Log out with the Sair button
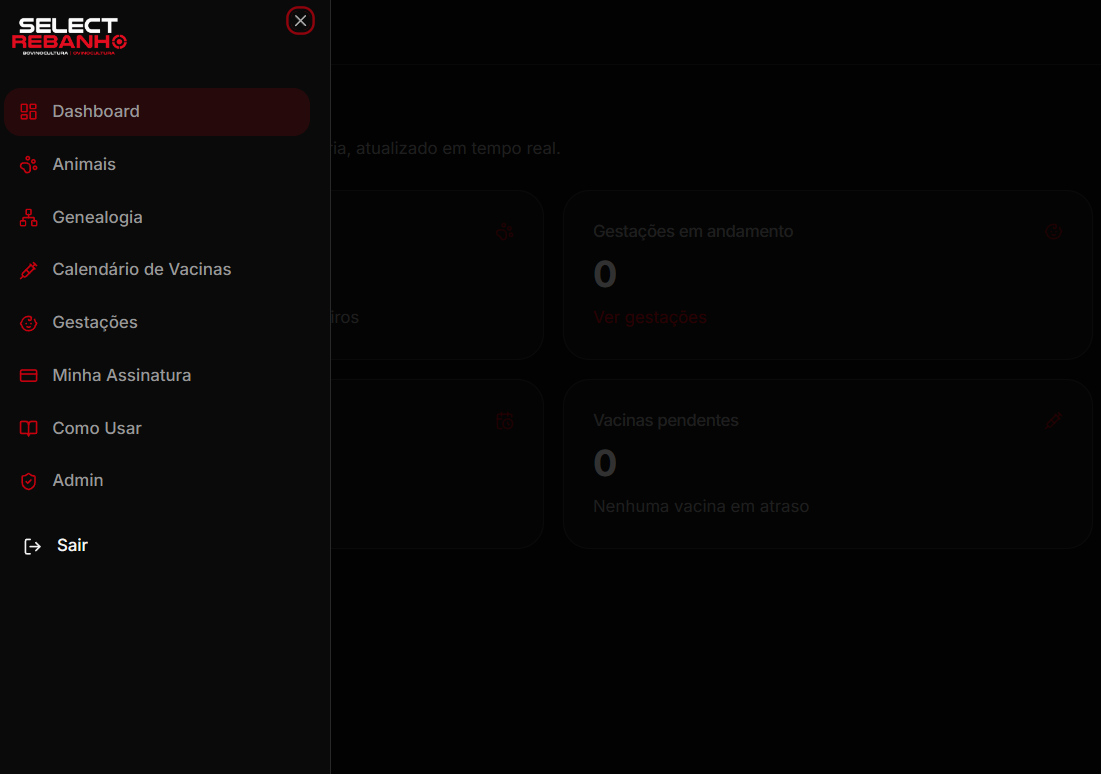 56,546
